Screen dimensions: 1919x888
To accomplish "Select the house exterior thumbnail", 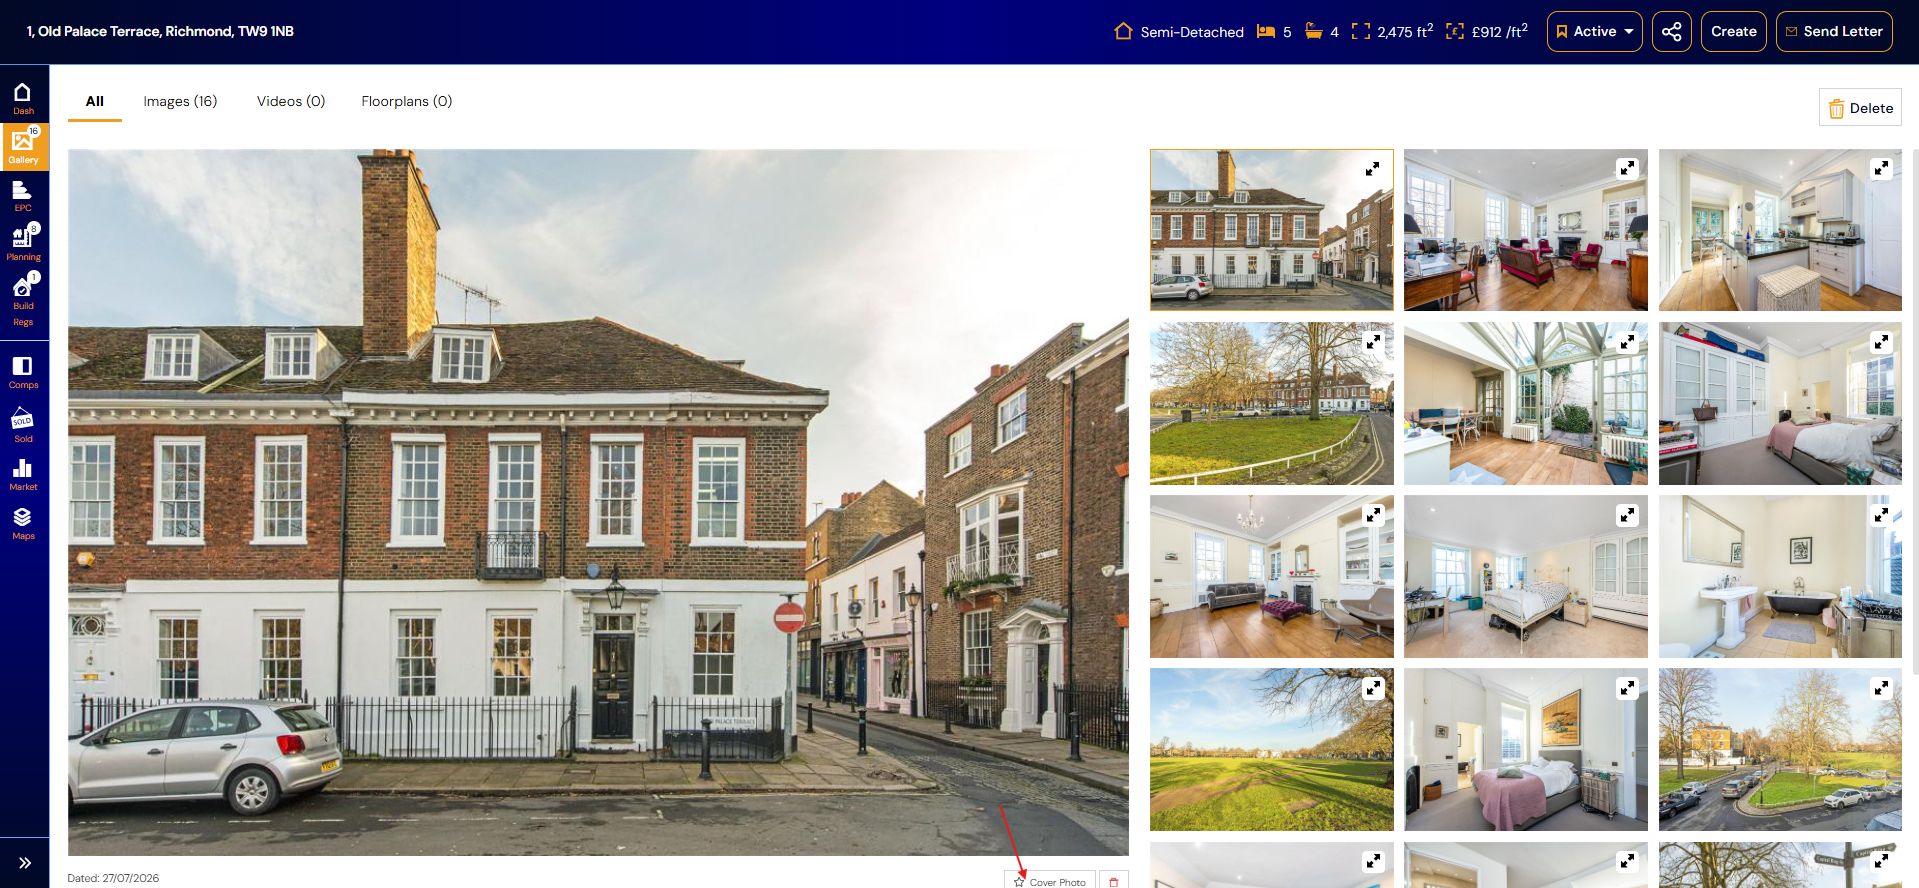I will [1271, 230].
